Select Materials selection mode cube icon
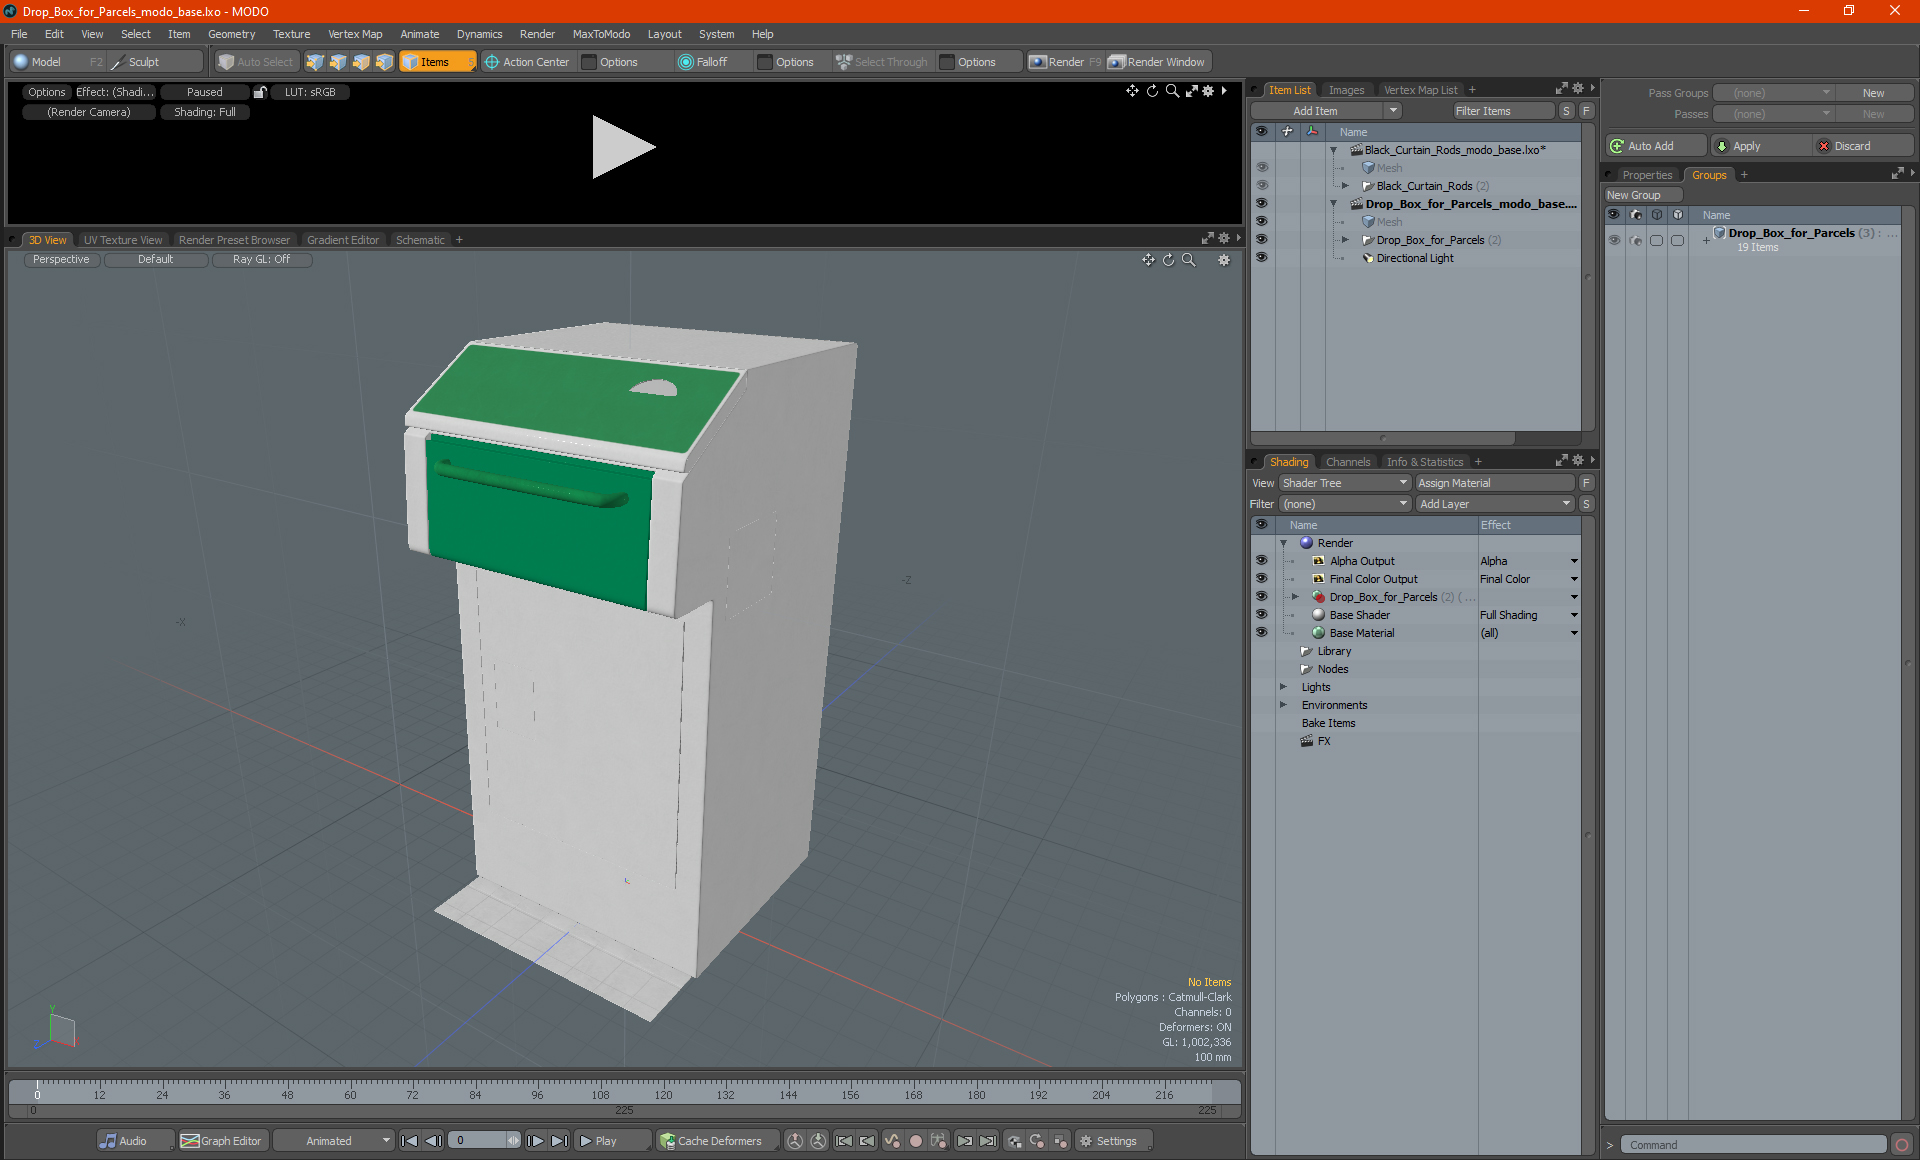Image resolution: width=1920 pixels, height=1160 pixels. (x=384, y=62)
